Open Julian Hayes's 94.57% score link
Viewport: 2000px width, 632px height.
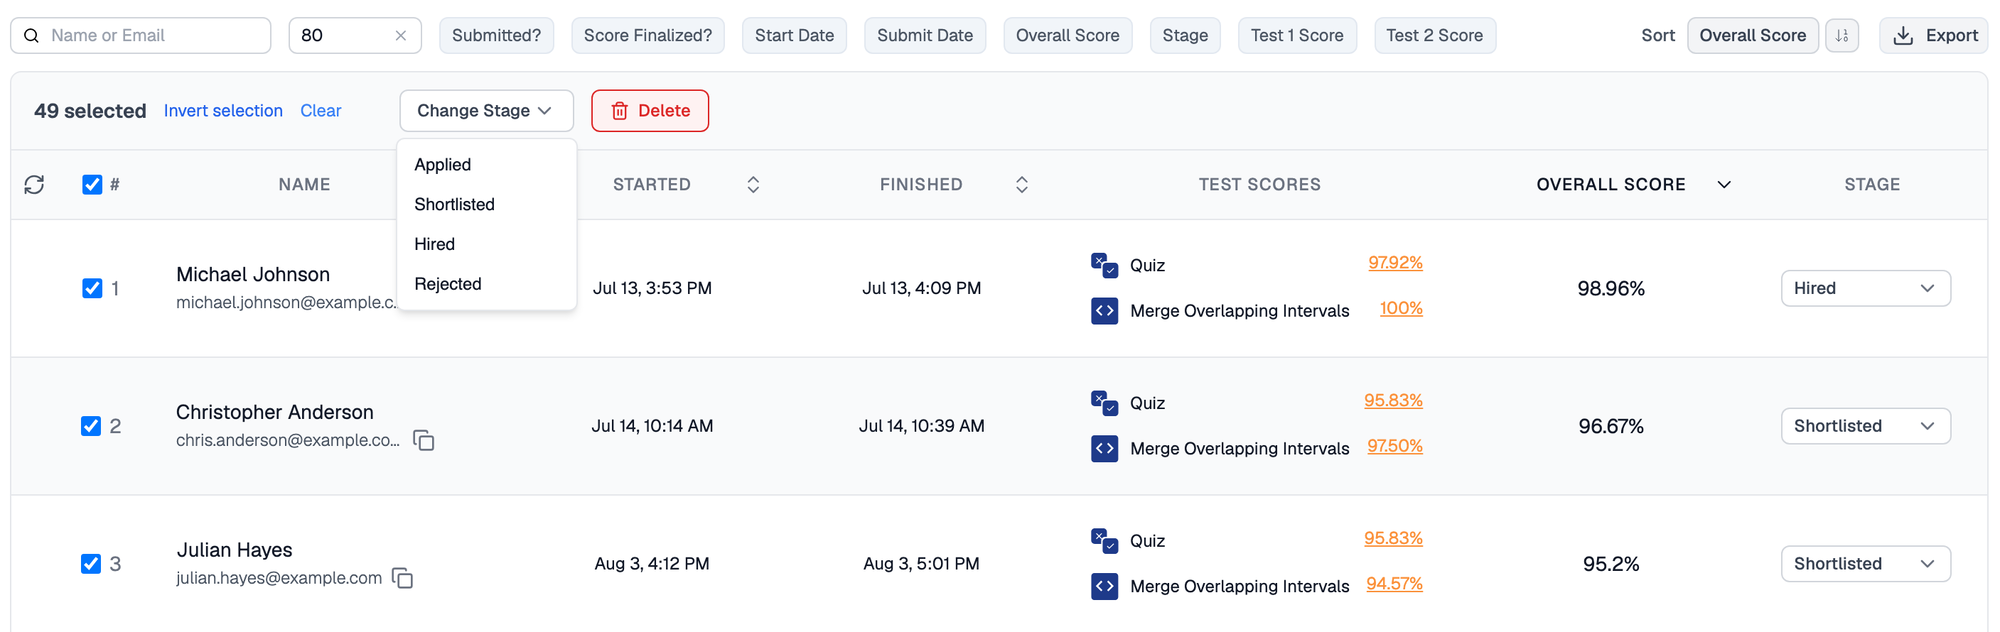pos(1394,584)
